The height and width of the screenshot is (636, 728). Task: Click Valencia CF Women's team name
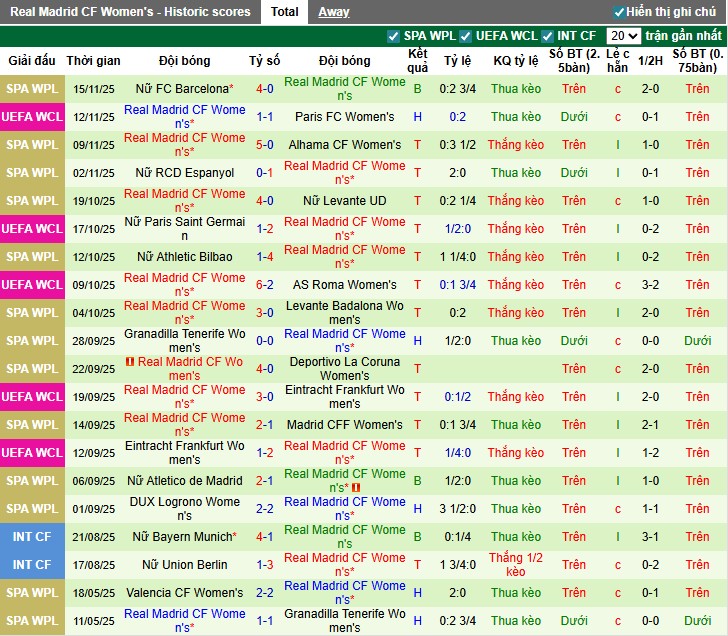point(184,593)
